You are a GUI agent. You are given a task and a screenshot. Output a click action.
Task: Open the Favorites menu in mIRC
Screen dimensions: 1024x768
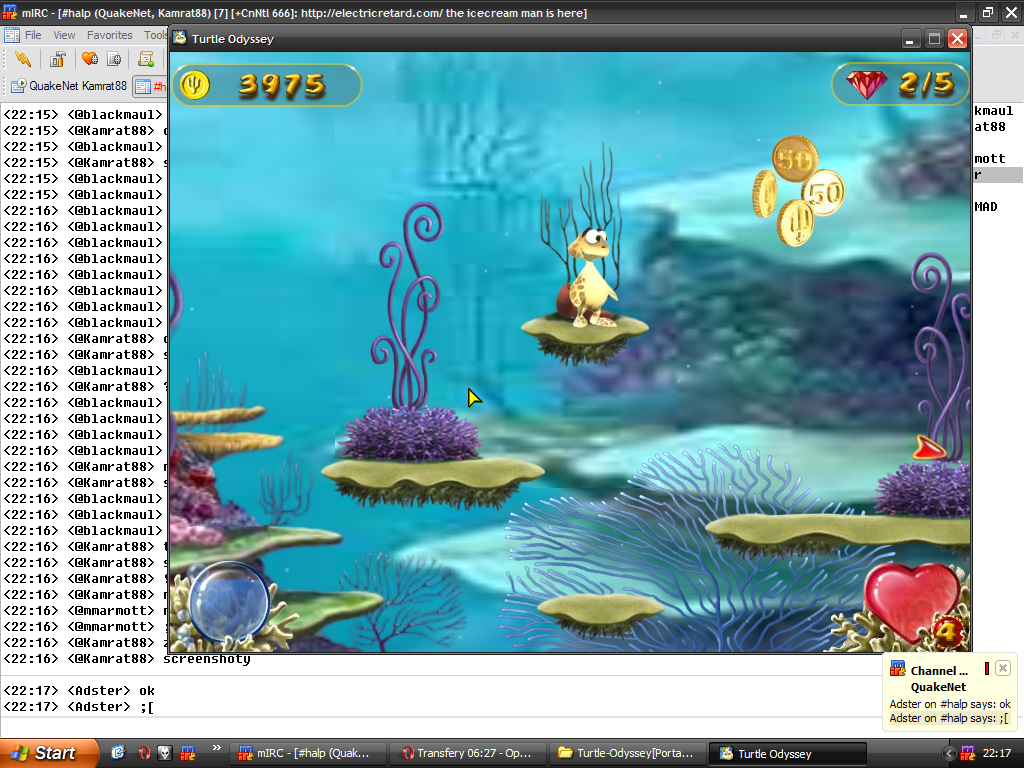pos(109,35)
